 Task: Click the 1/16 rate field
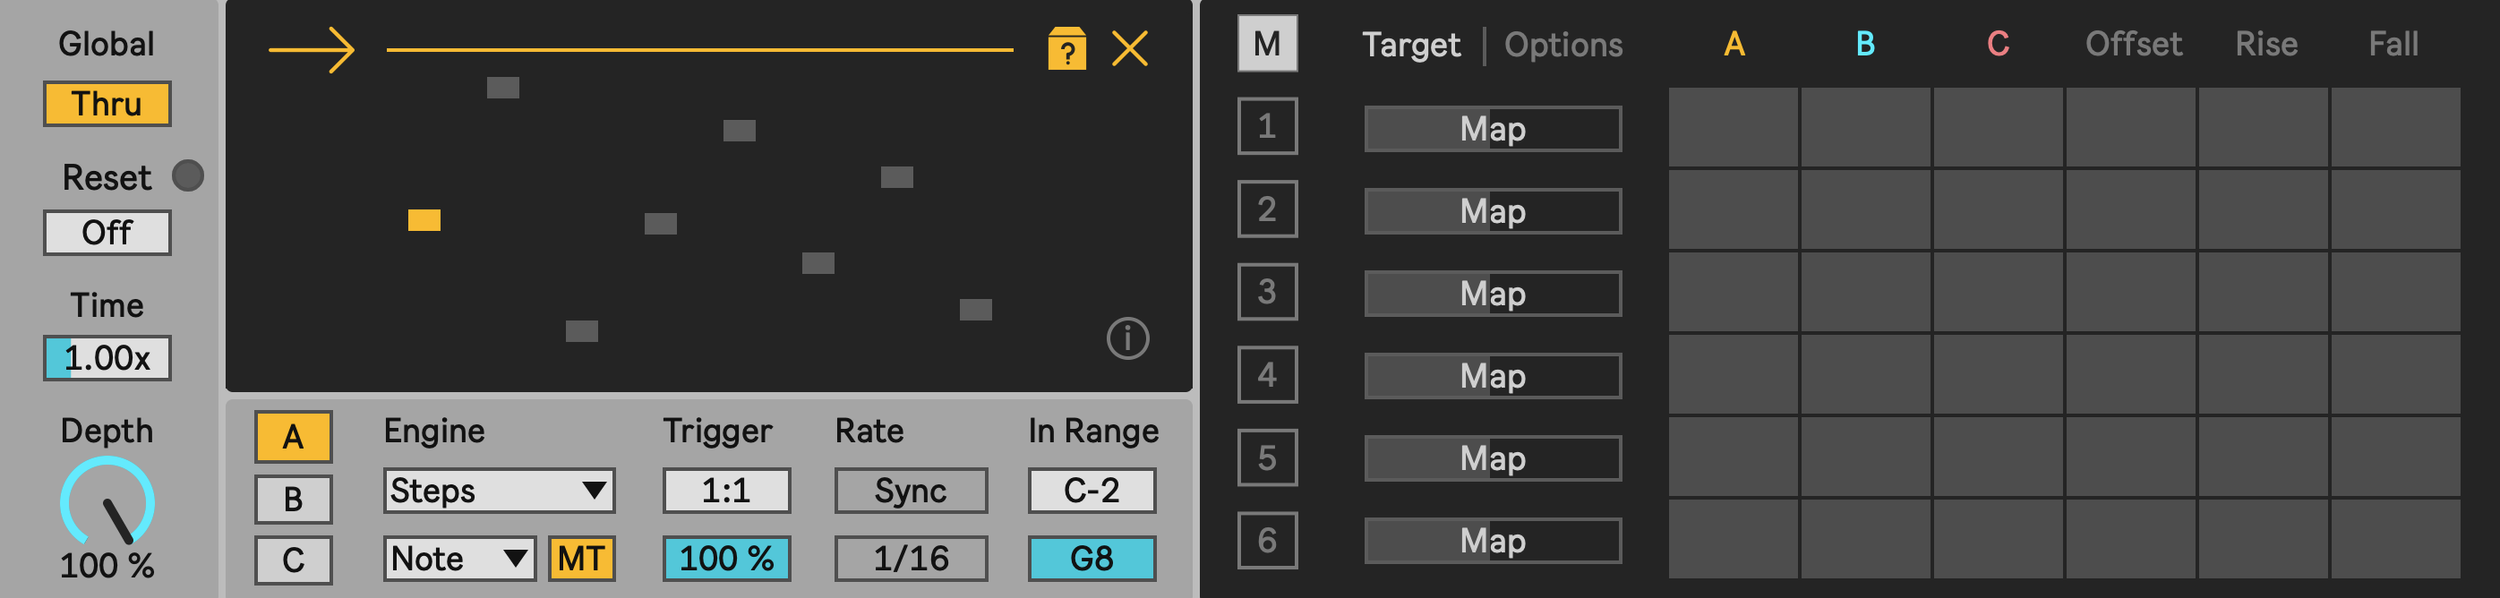pos(911,558)
